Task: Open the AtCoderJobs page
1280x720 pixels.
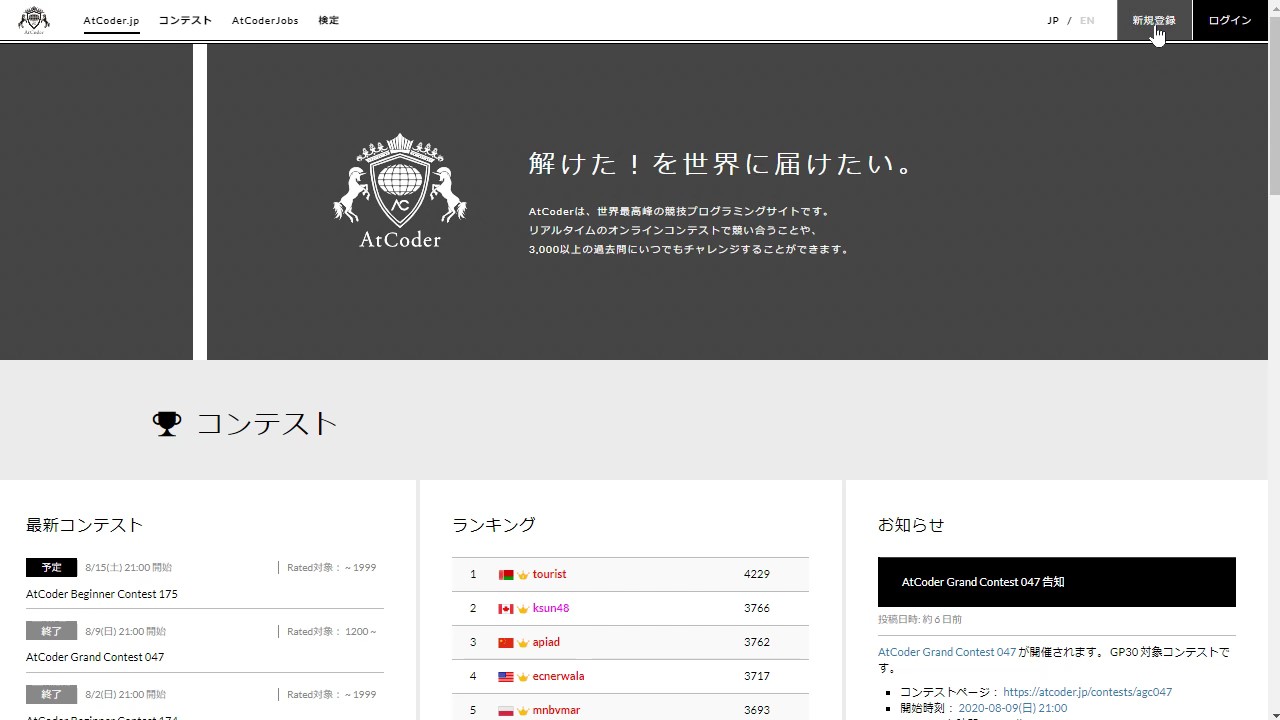Action: [265, 19]
